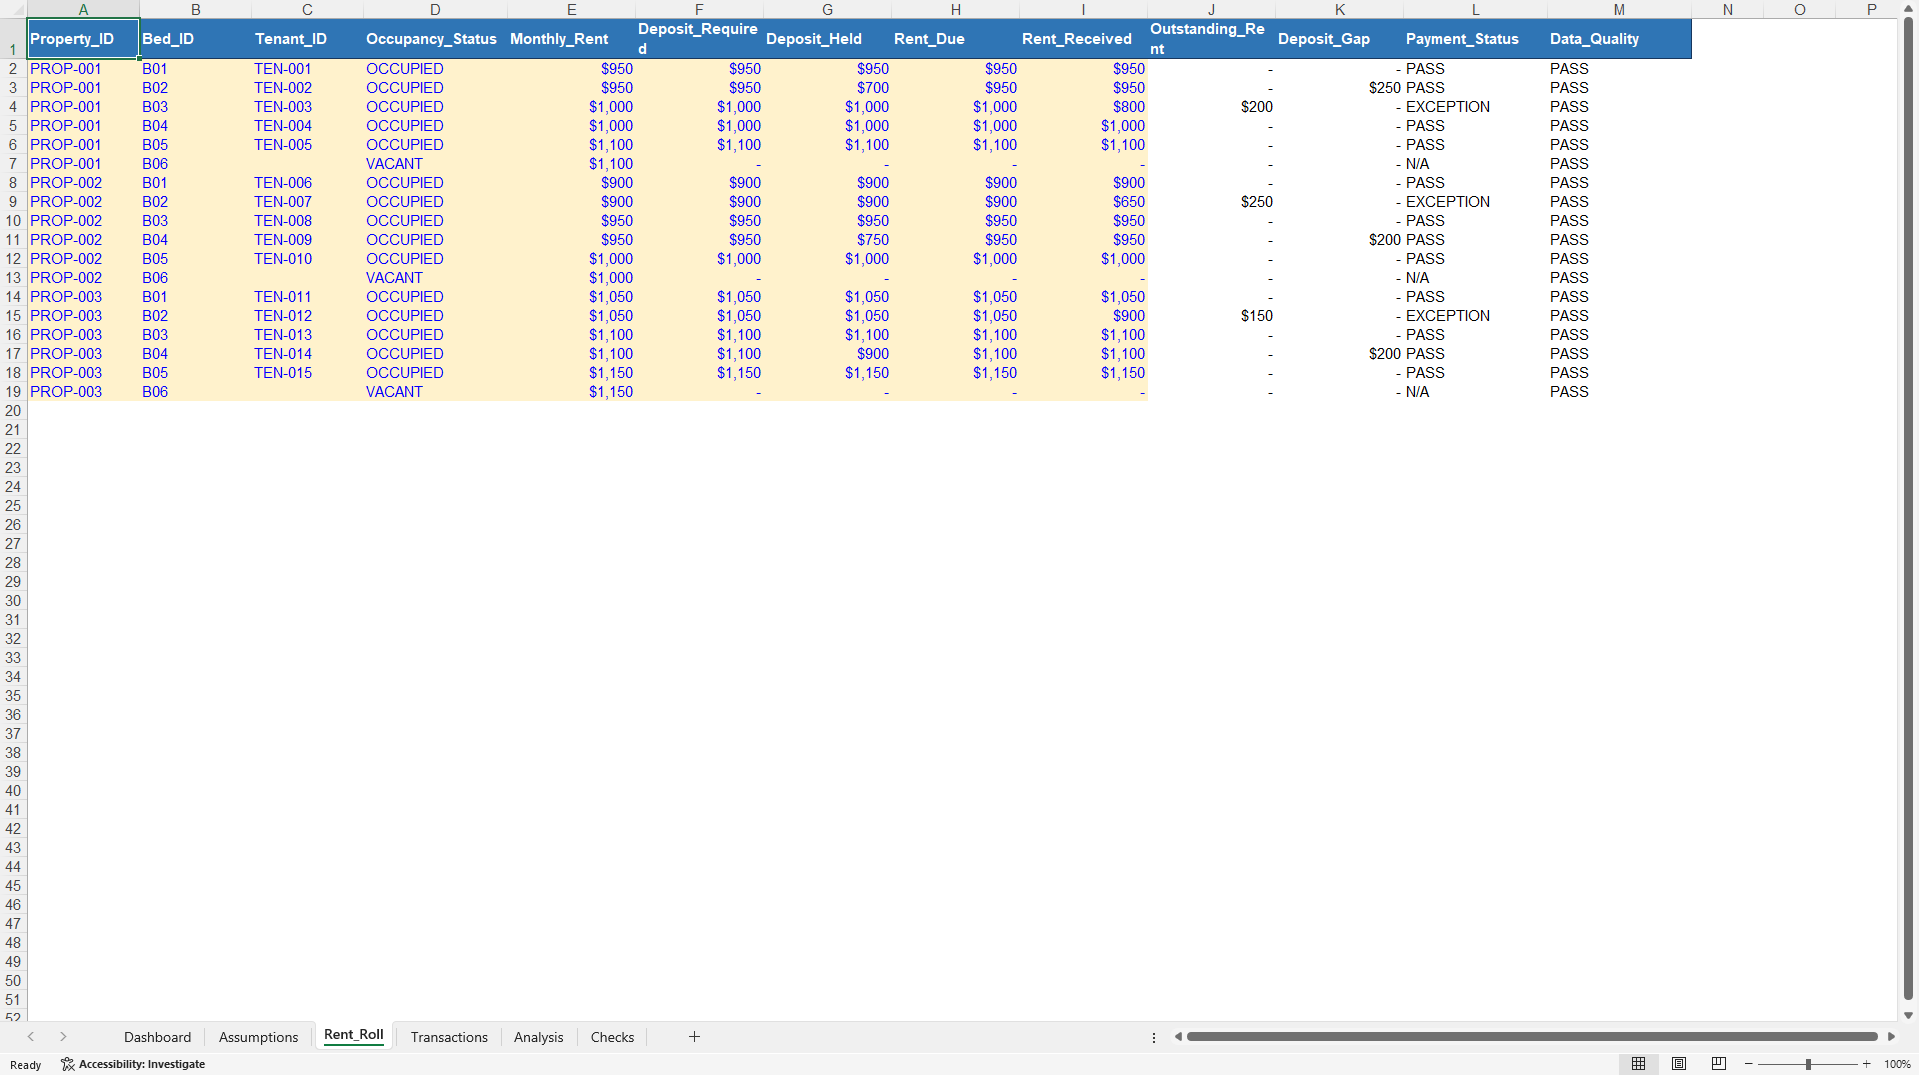This screenshot has height=1075, width=1919.
Task: Select PROP-003 cell in row 14
Action: click(x=83, y=297)
